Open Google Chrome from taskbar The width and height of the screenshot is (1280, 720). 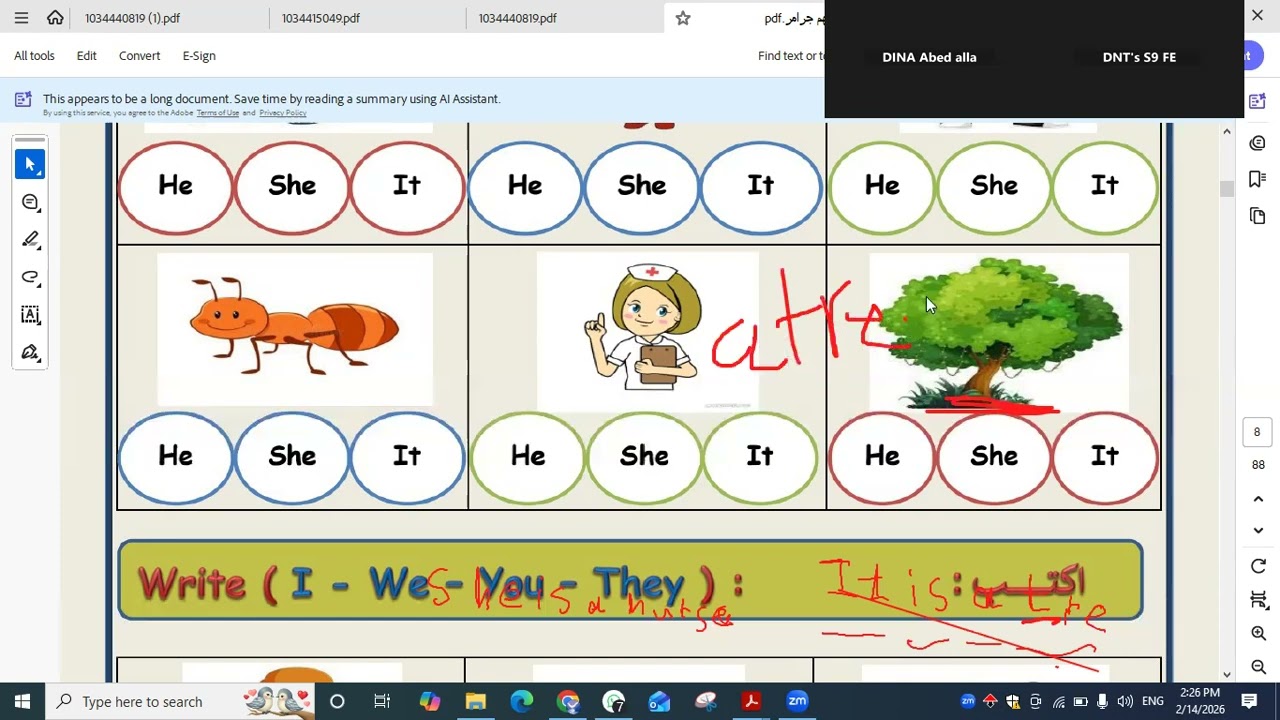[x=568, y=701]
